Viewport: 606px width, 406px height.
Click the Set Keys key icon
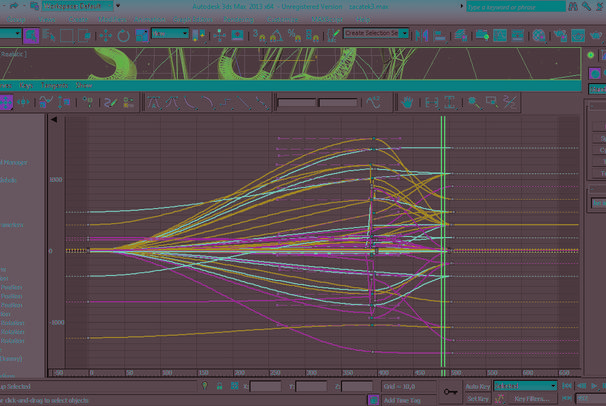point(451,386)
